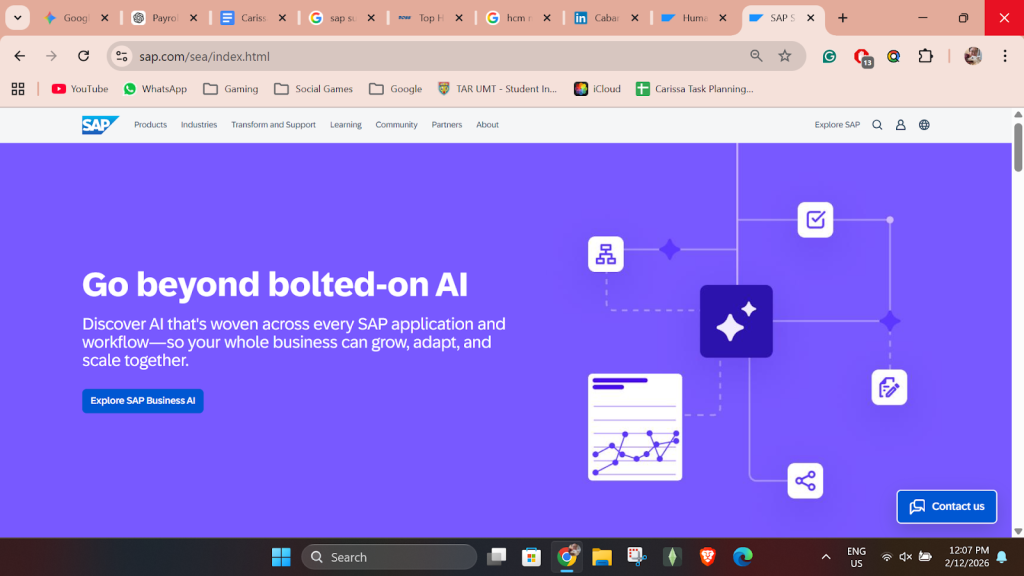
Task: Open the Learning menu
Action: (x=345, y=125)
